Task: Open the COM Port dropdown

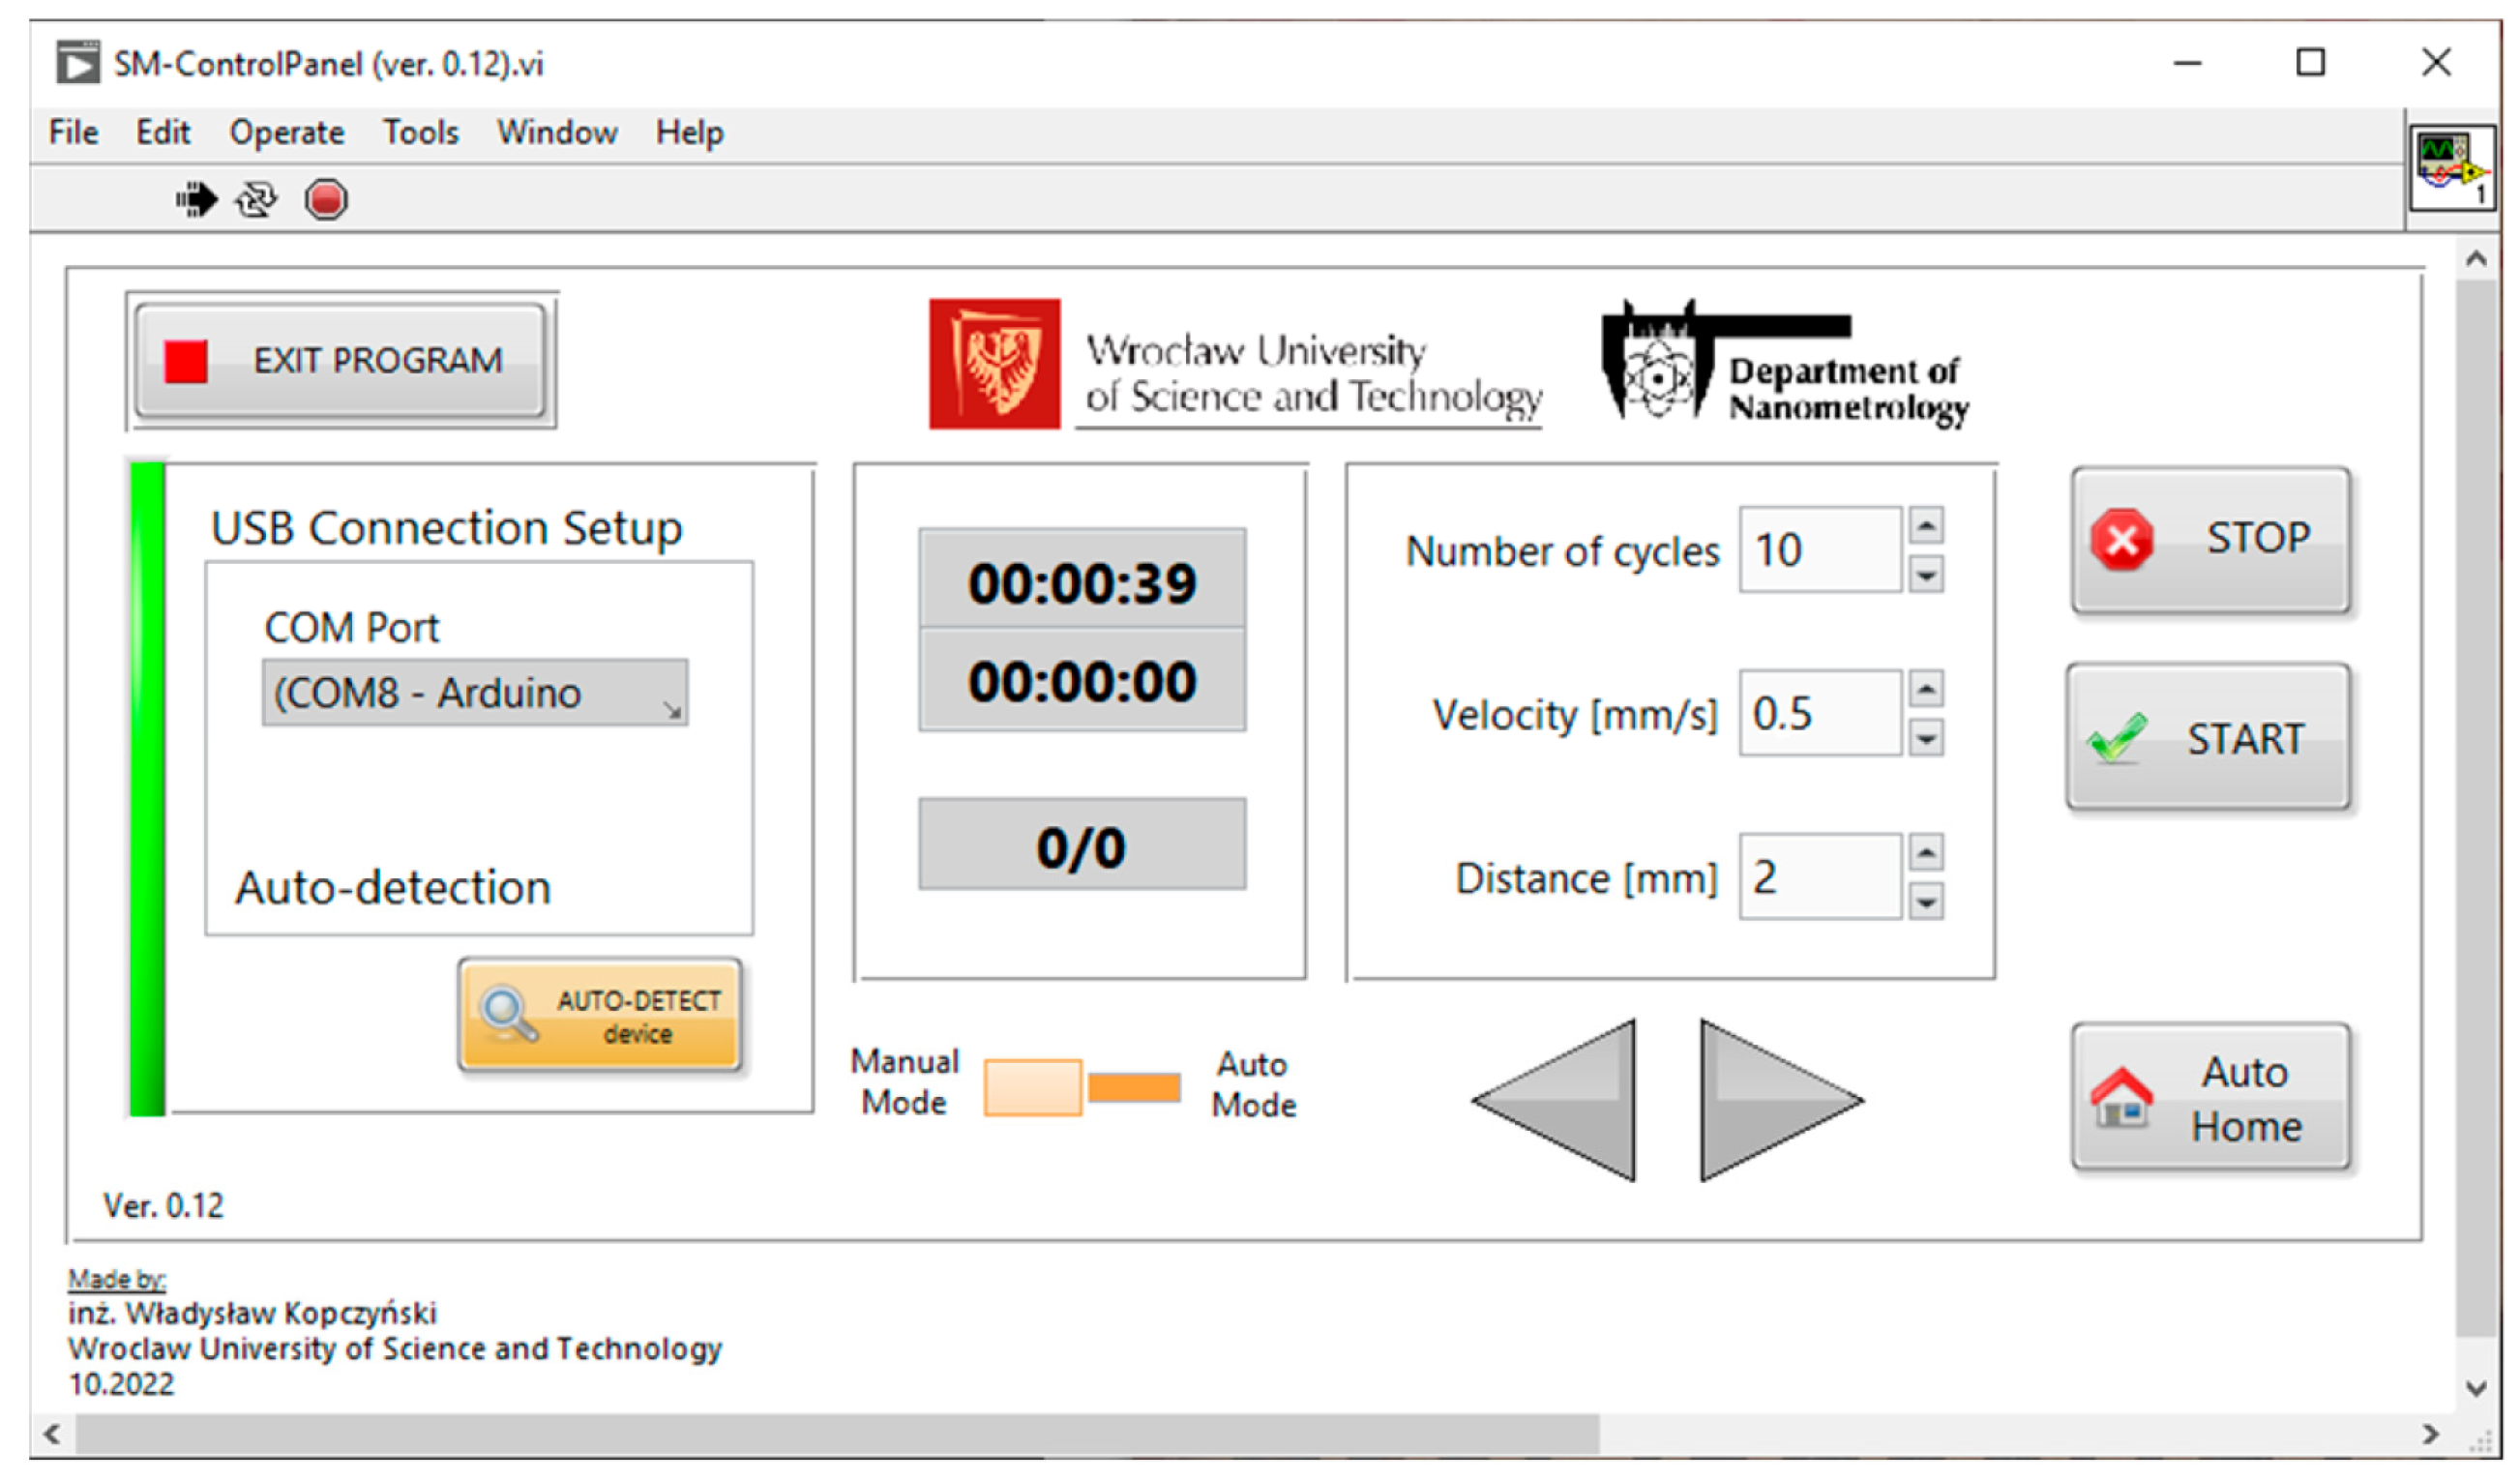Action: click(x=474, y=693)
